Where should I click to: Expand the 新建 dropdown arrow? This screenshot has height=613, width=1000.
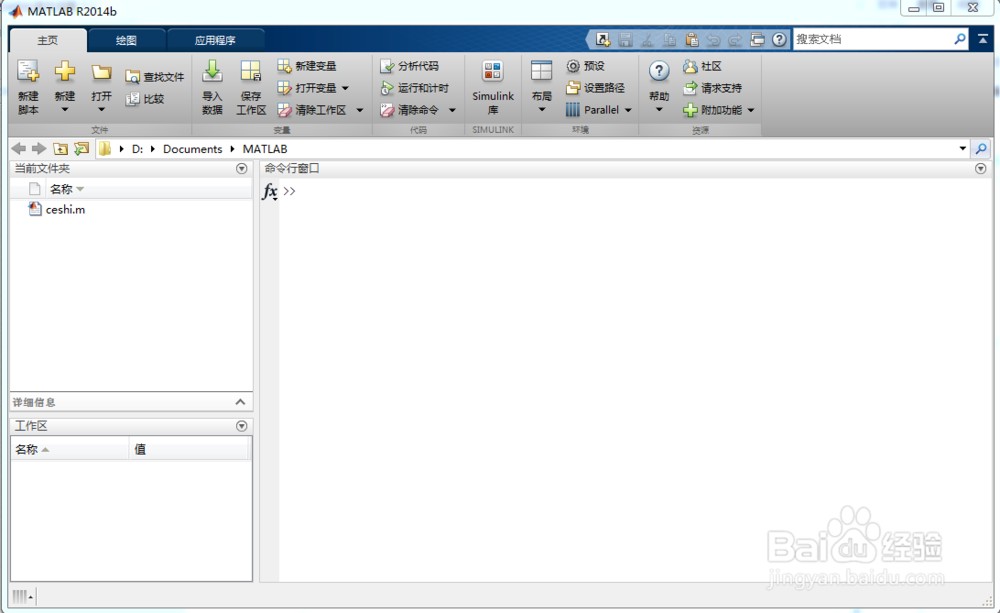pyautogui.click(x=64, y=110)
